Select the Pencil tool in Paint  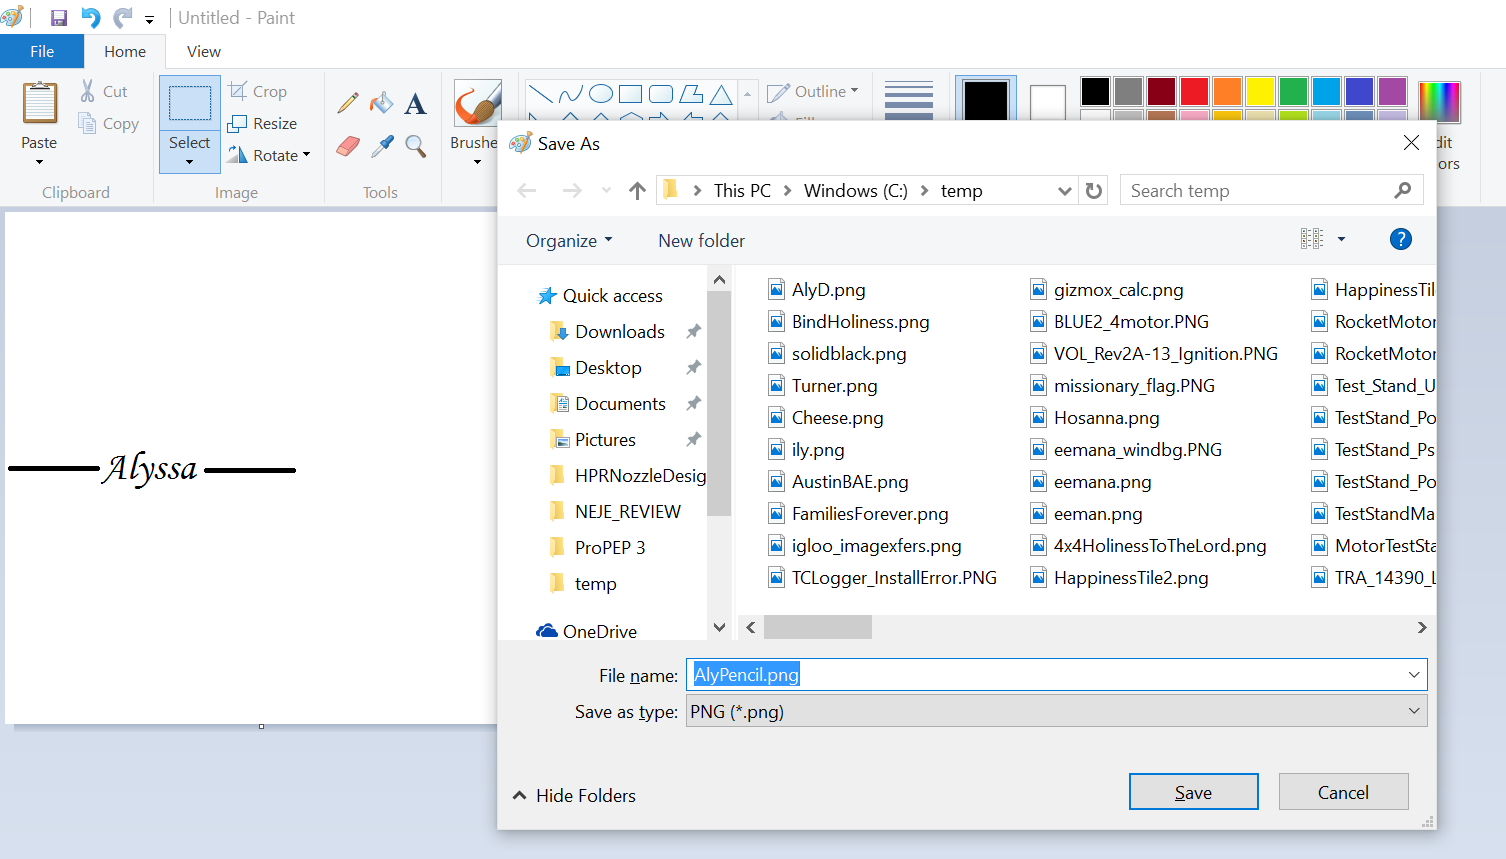[348, 102]
